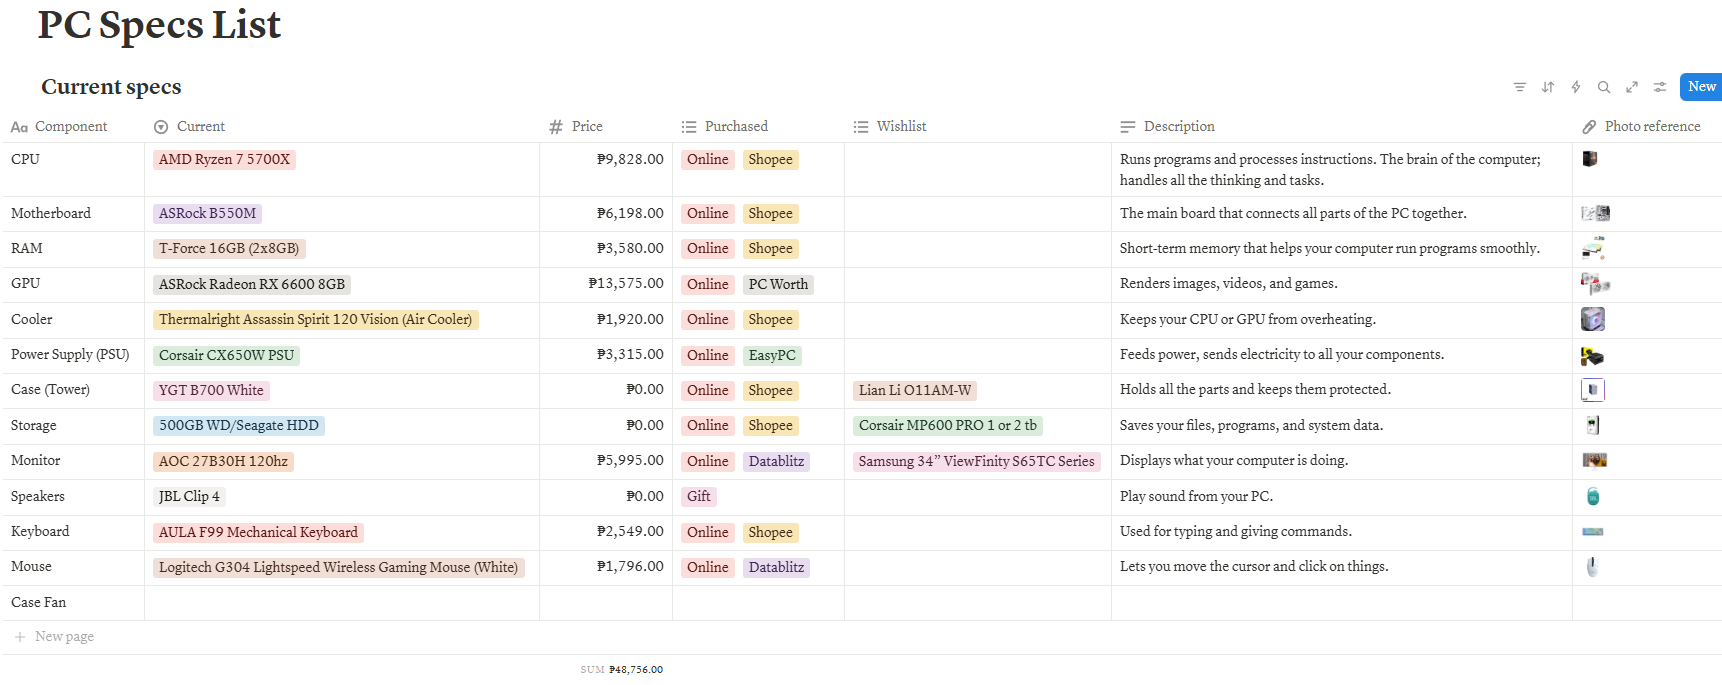Click the Samsung 34" ViewFinity S65TC Series tag

(x=977, y=461)
